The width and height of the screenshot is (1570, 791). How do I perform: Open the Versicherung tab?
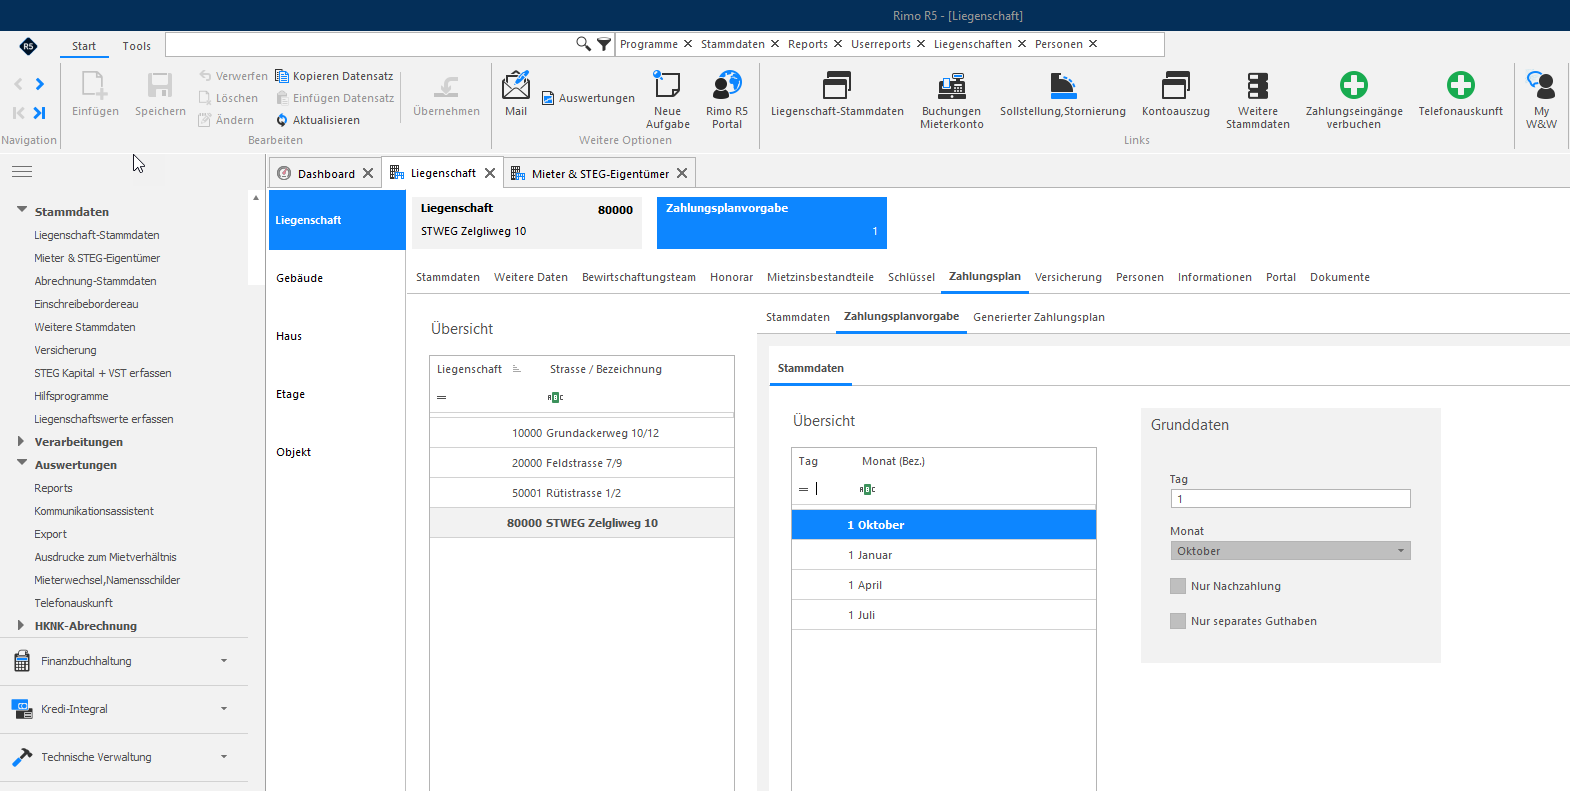[x=1068, y=277]
